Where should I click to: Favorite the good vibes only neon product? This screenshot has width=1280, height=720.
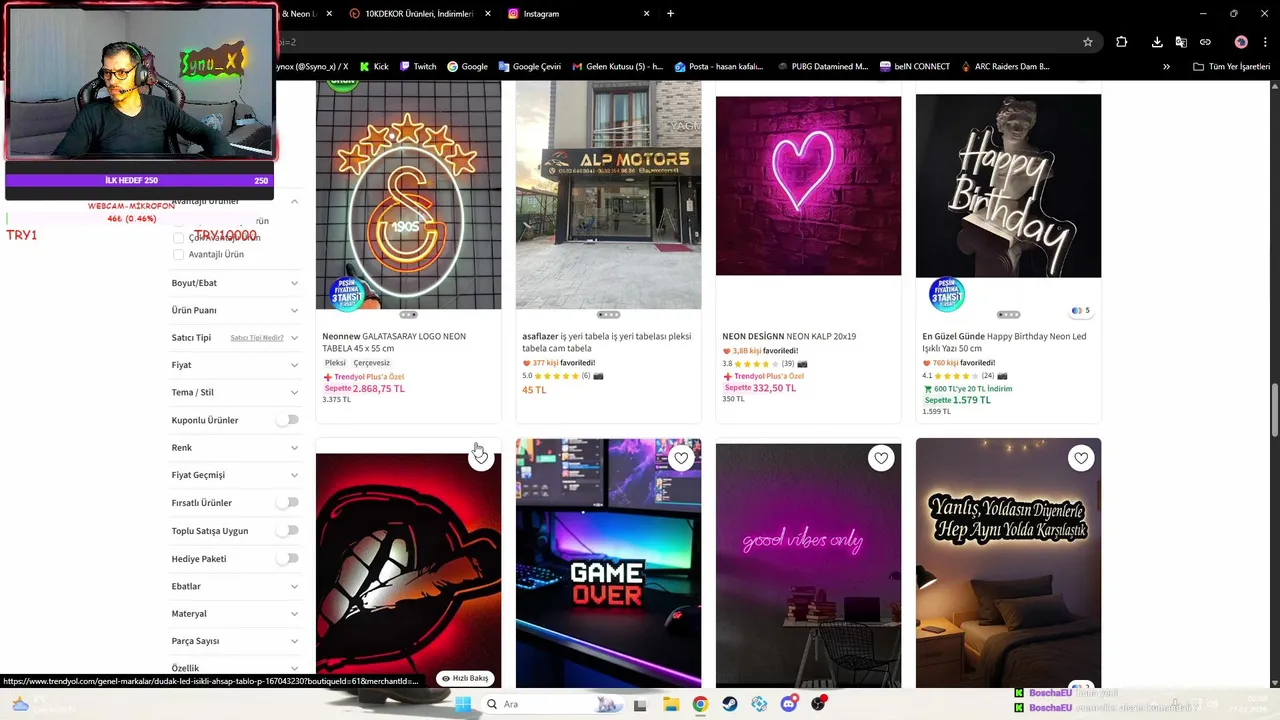[881, 458]
